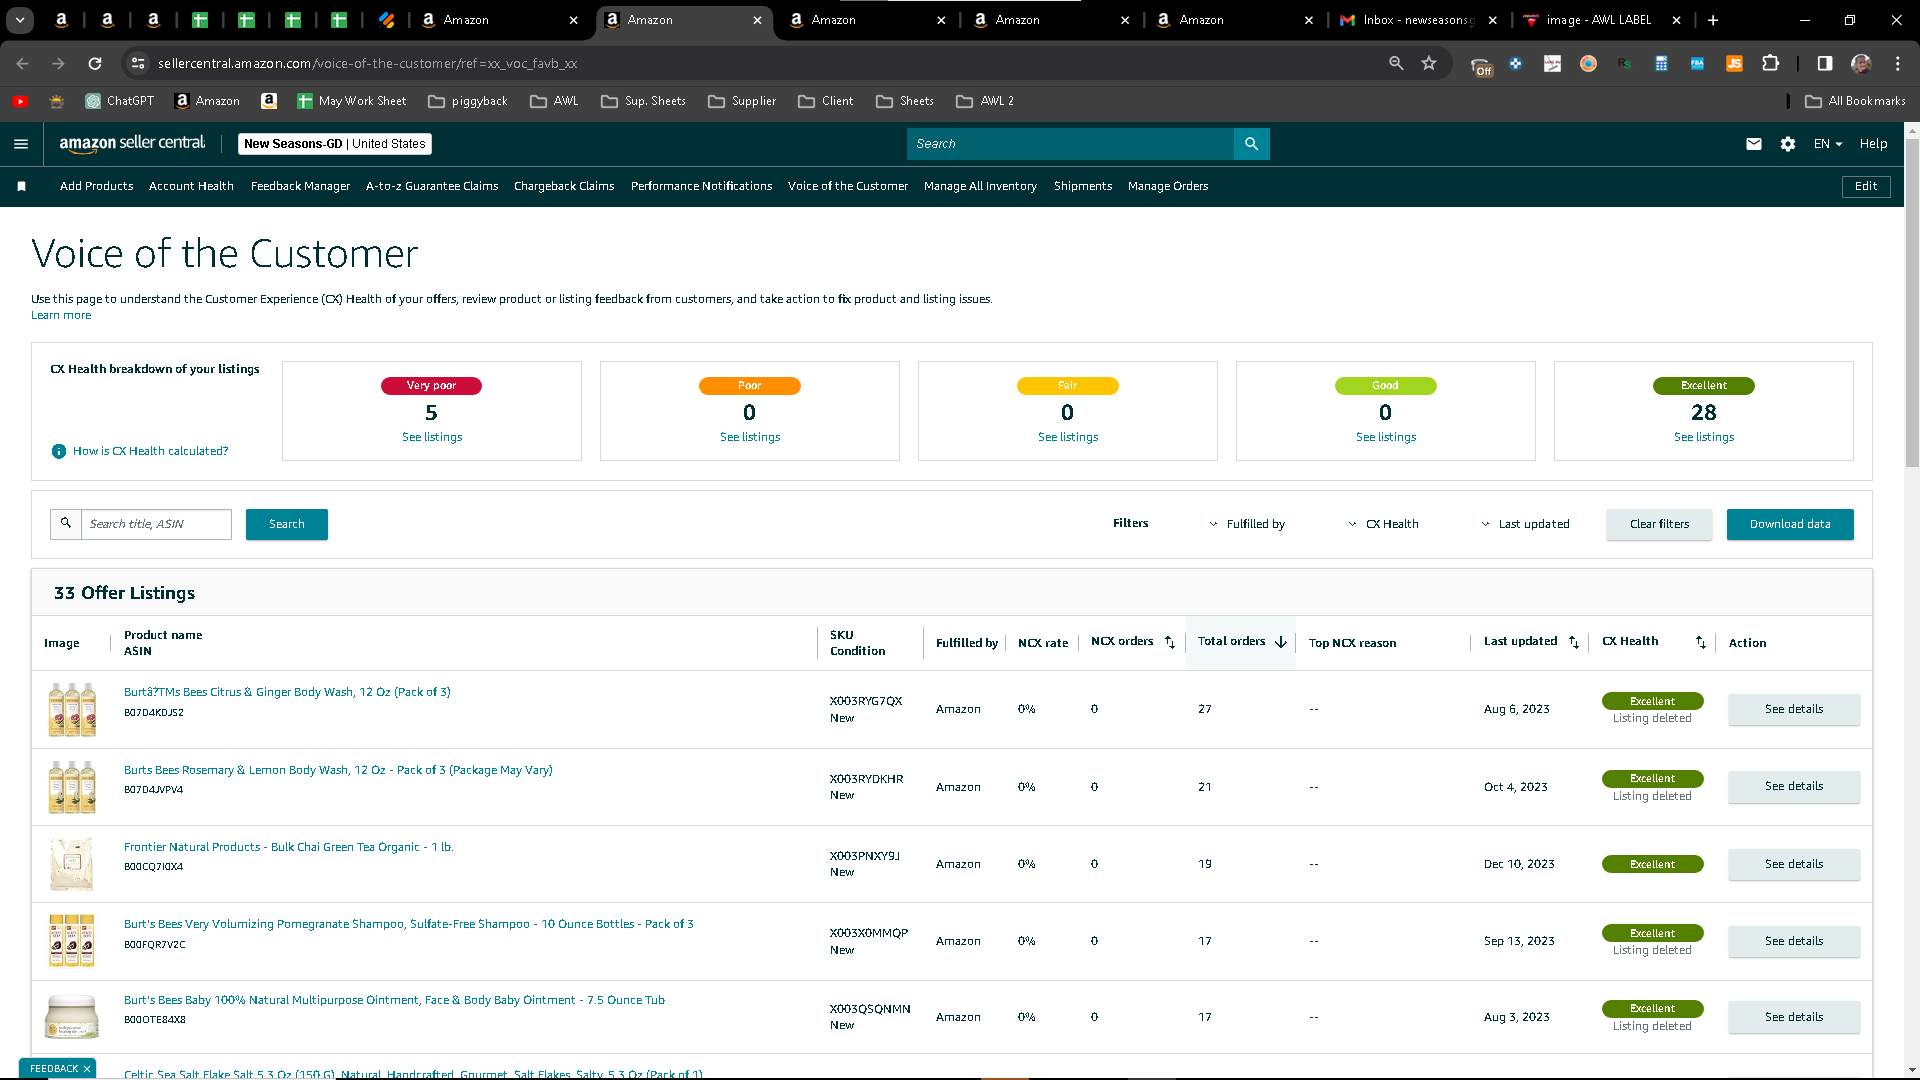This screenshot has height=1080, width=1920.
Task: Open the Seller Central hamburger menu
Action: pyautogui.click(x=21, y=144)
